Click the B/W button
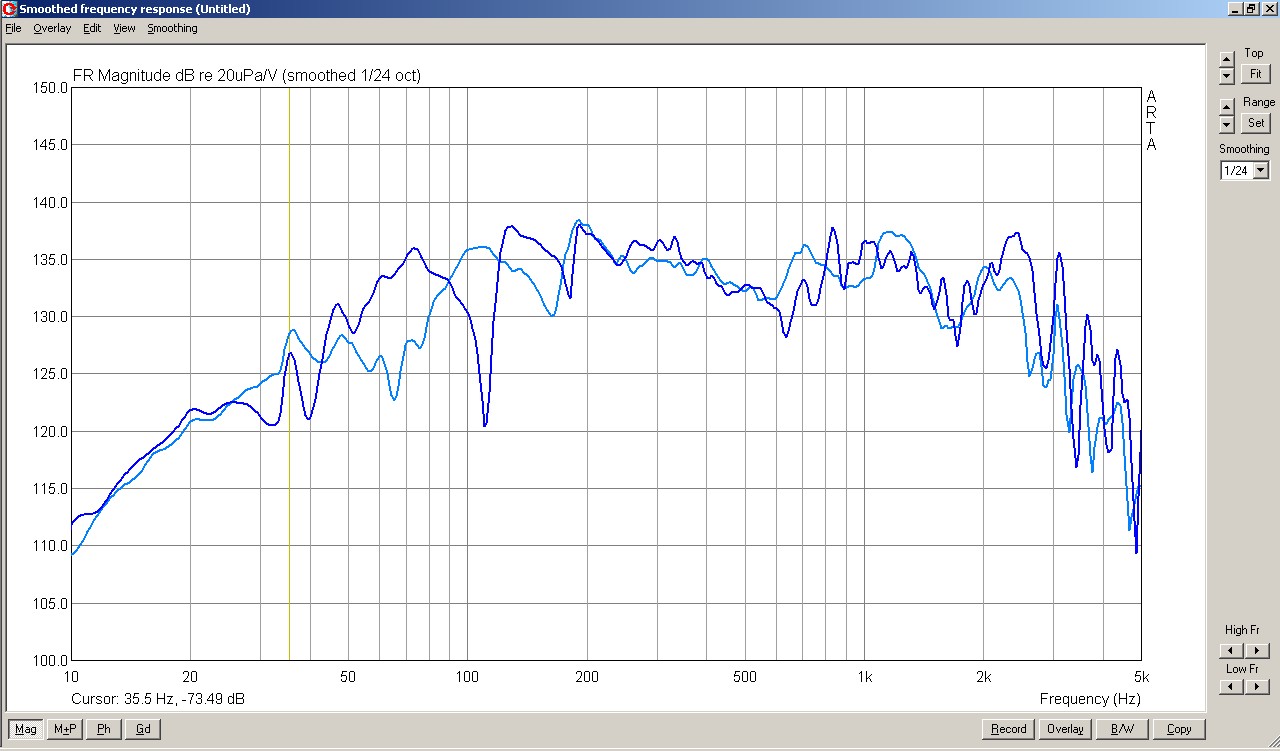The image size is (1280, 751). tap(1121, 729)
